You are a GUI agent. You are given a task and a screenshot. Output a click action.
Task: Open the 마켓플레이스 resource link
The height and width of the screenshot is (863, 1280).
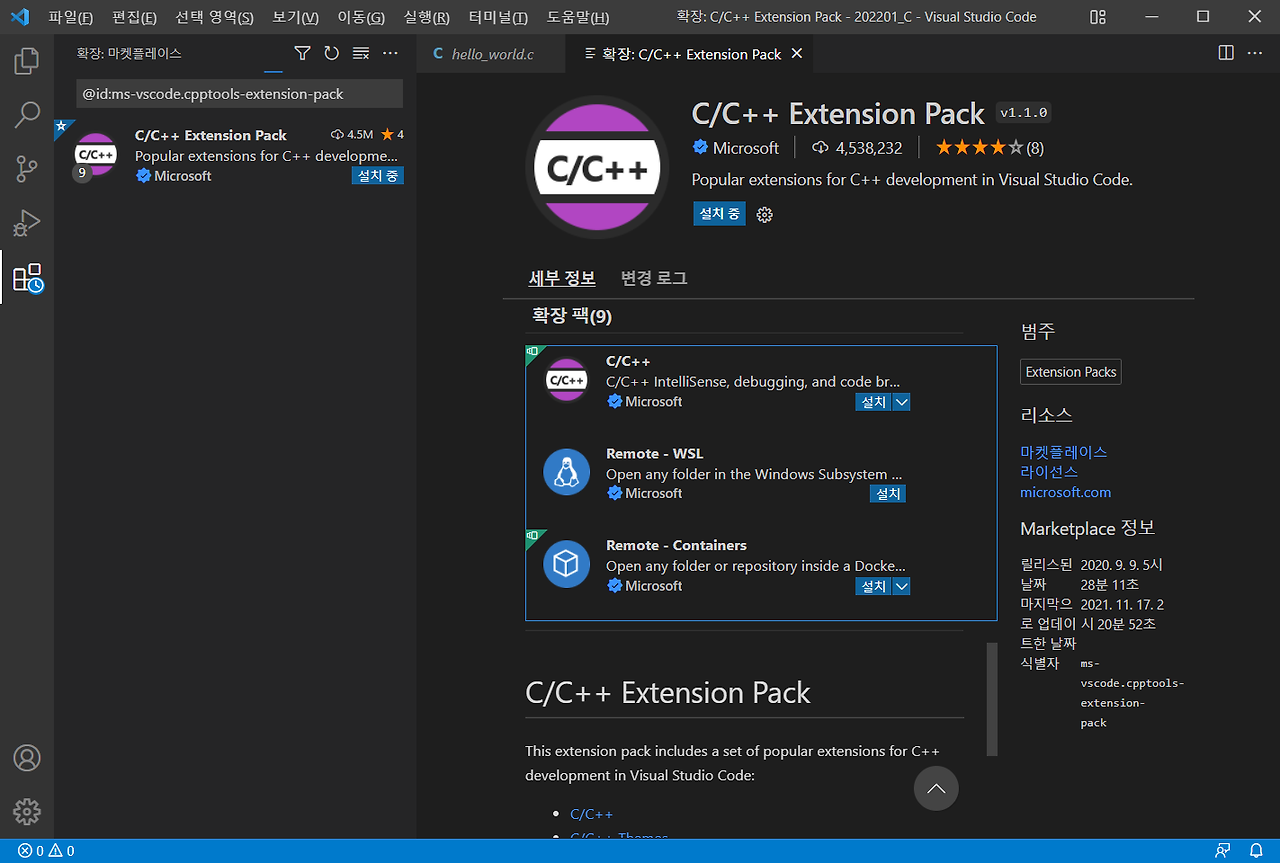1064,452
